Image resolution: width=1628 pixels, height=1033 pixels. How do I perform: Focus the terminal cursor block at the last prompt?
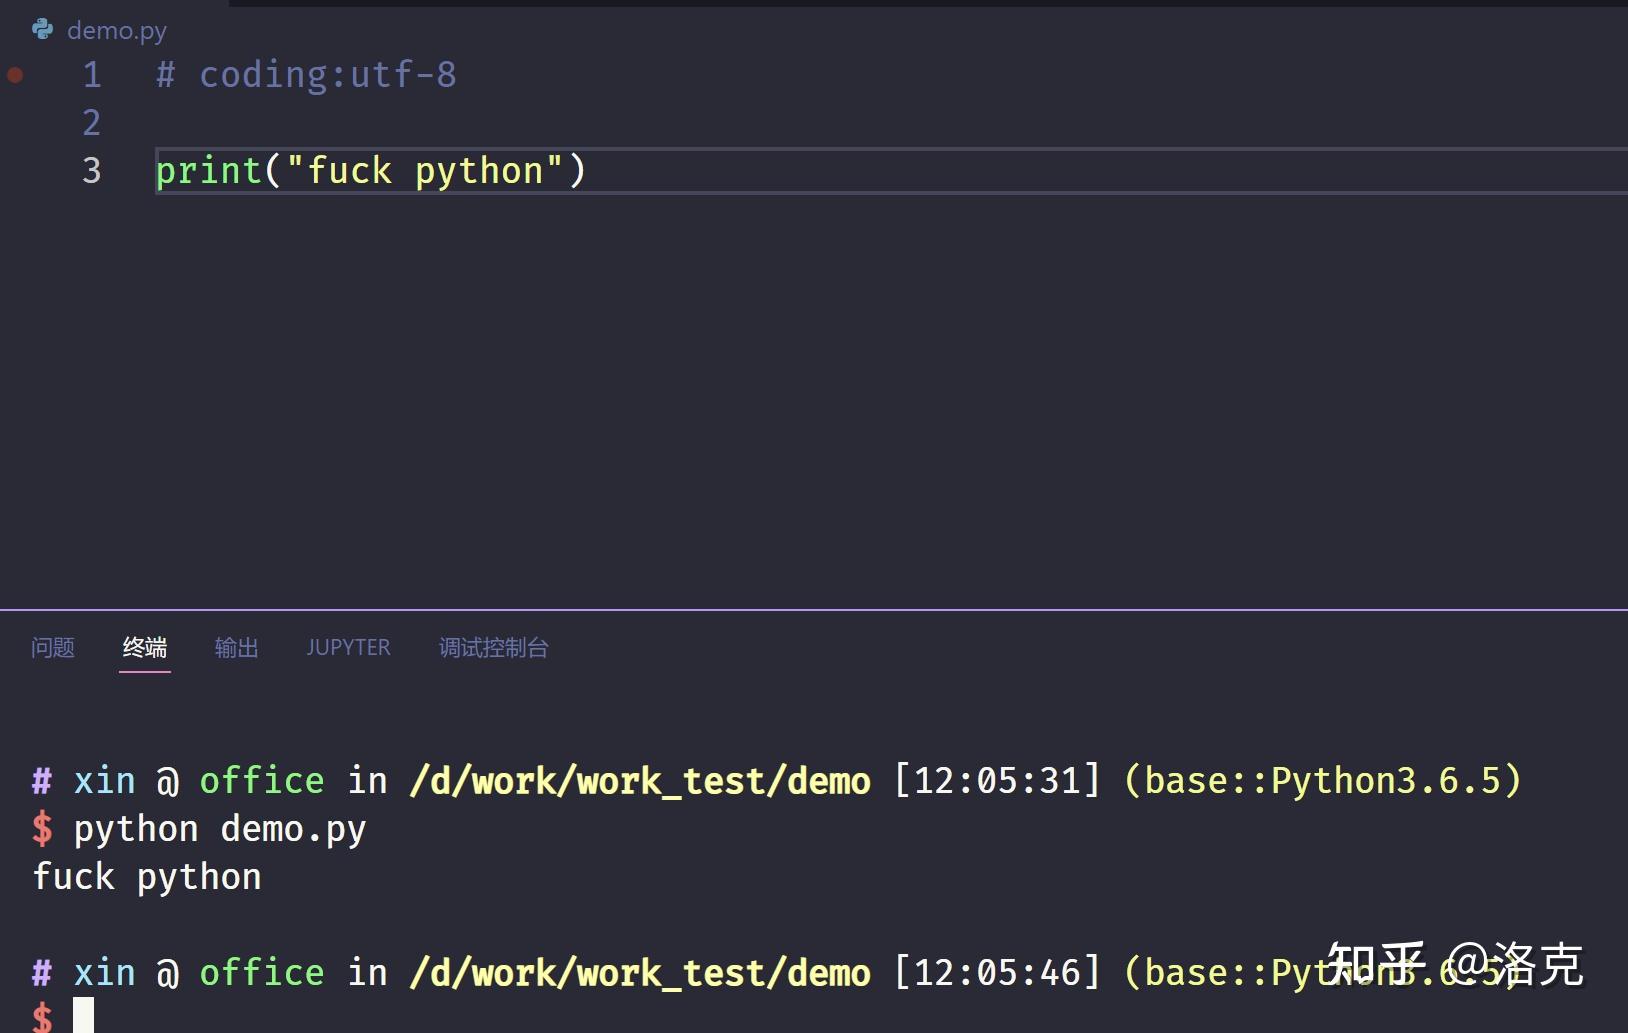(83, 1015)
